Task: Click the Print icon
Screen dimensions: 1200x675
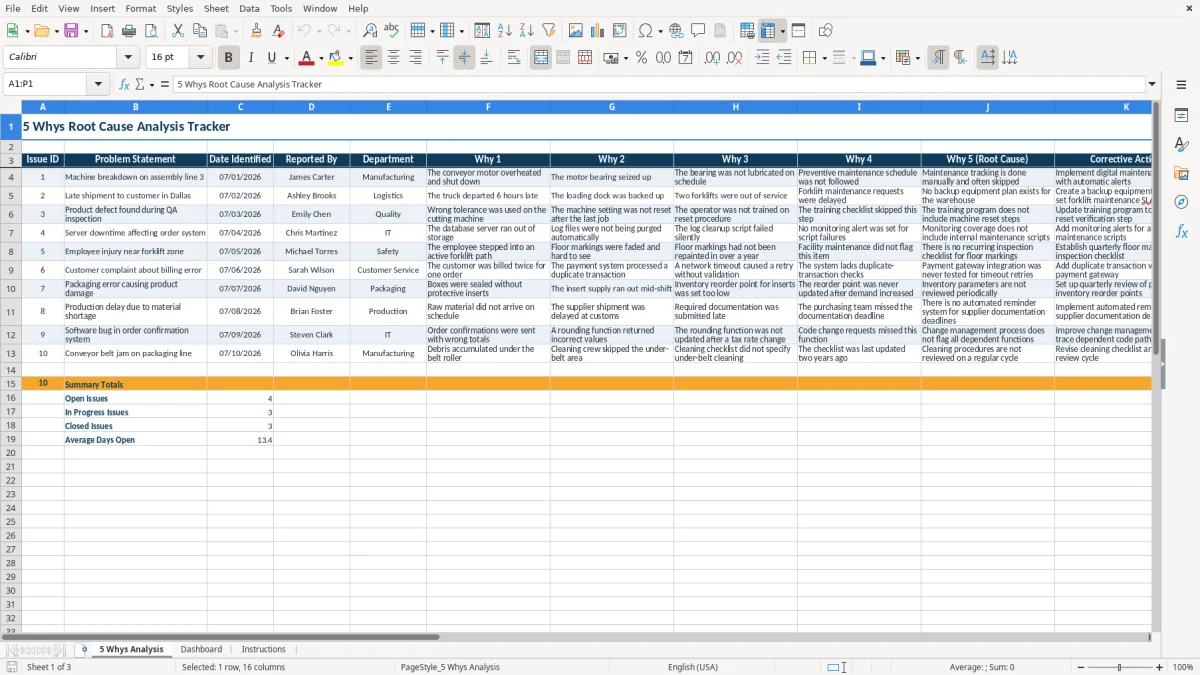Action: [x=128, y=31]
